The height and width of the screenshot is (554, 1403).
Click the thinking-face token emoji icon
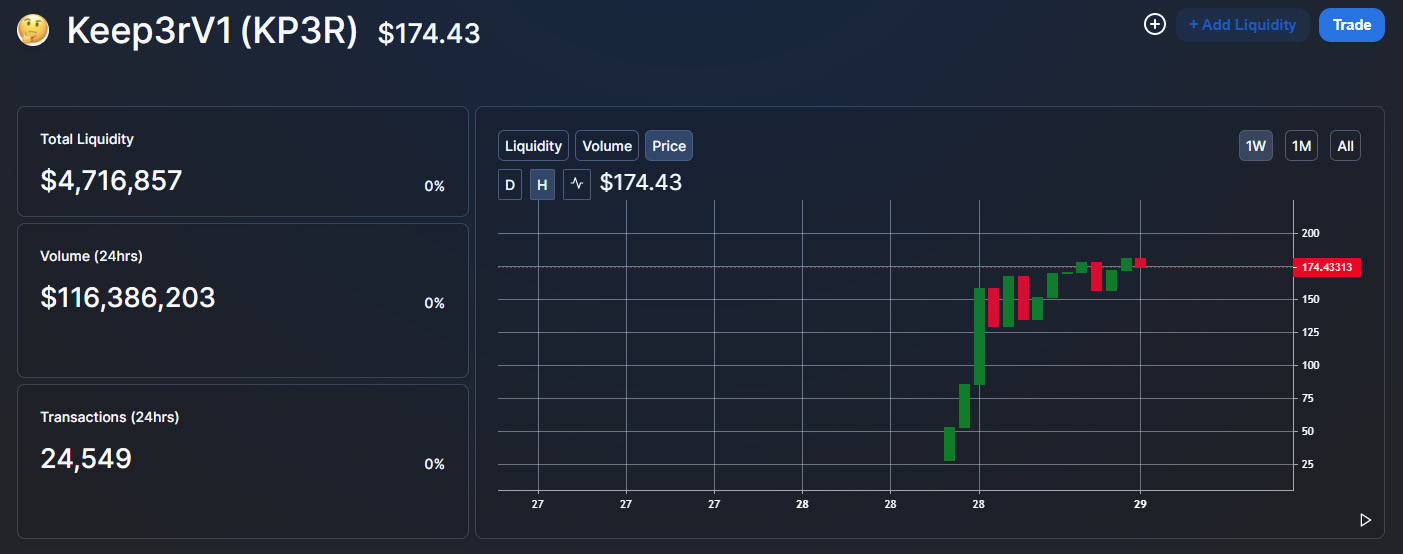(x=34, y=30)
